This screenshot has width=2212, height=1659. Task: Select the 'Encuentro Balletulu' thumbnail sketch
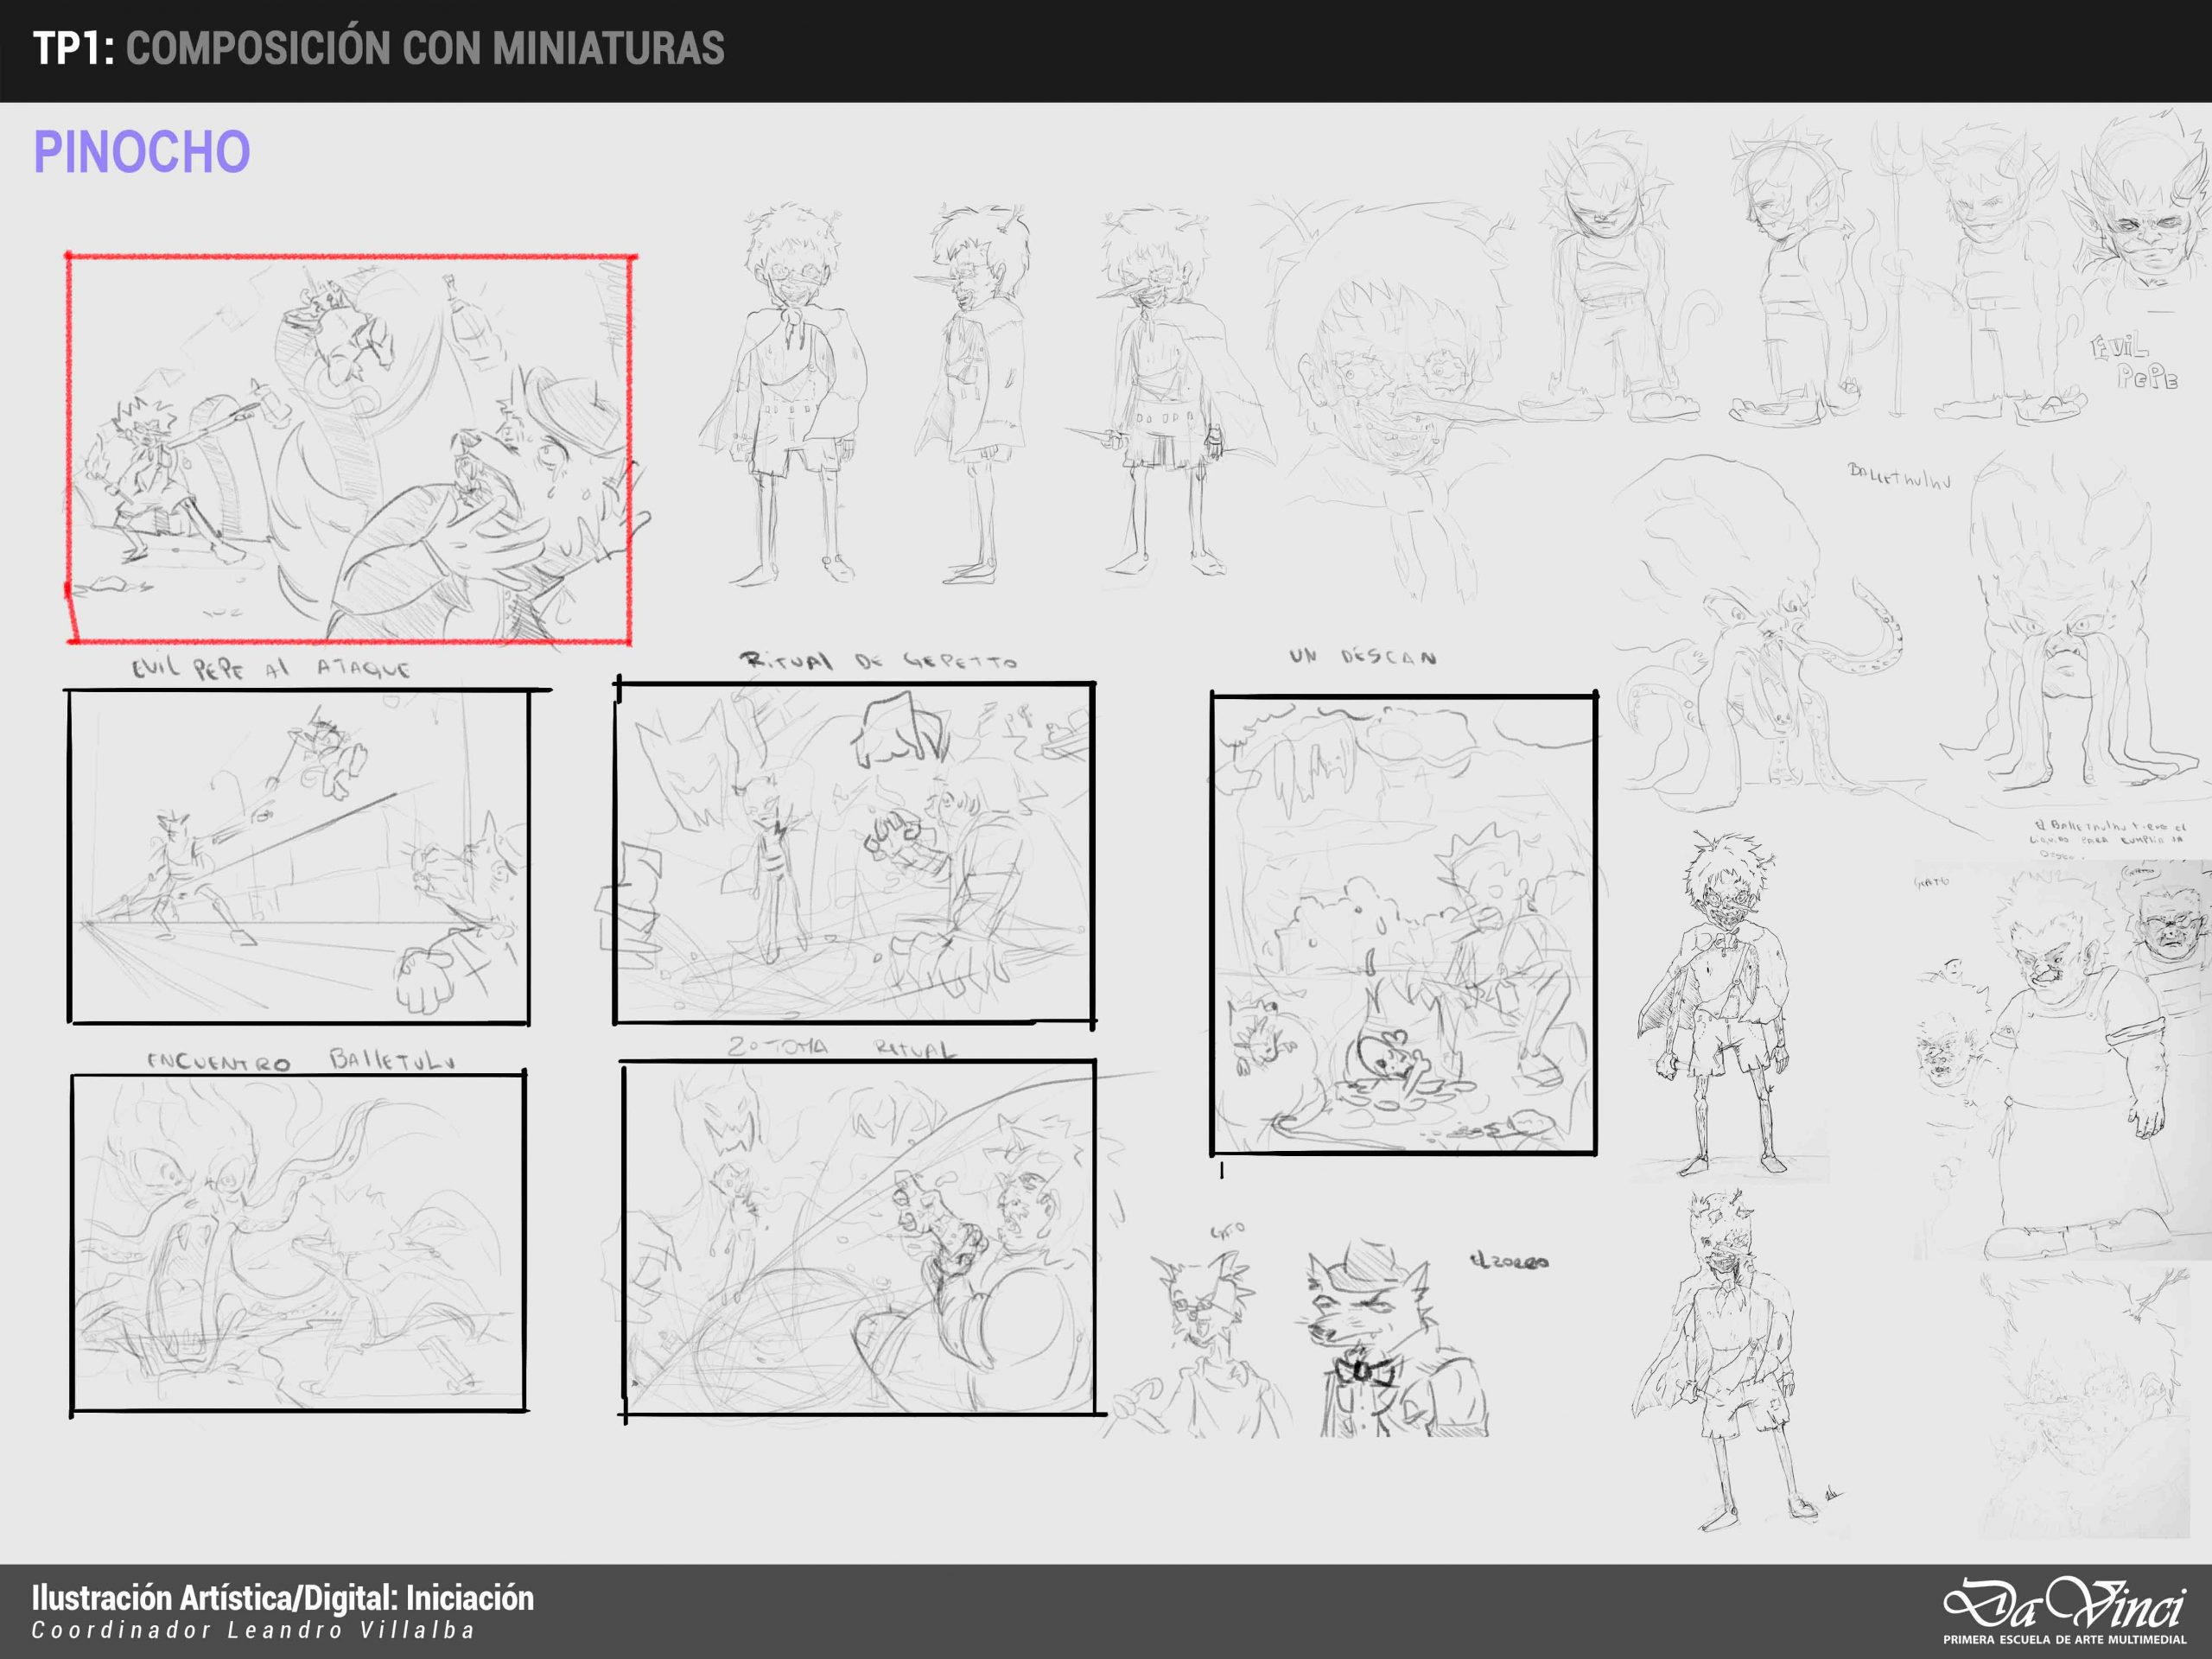298,1243
